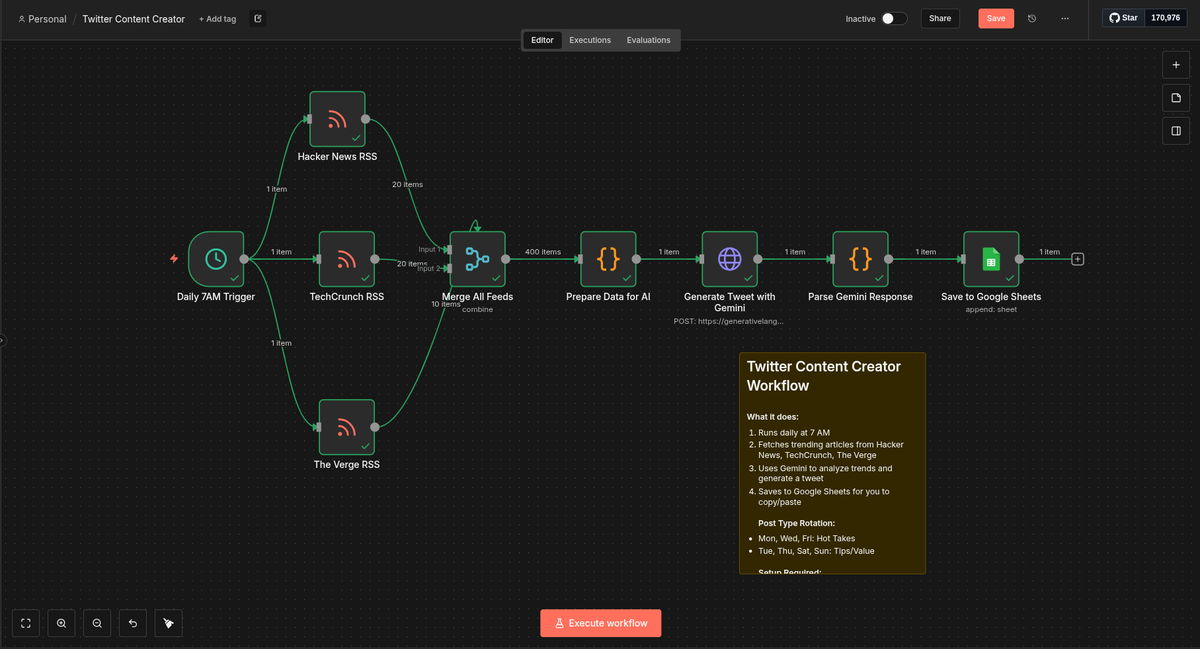Click the Save to Google Sheets label
This screenshot has height=649, width=1200.
[x=991, y=297]
